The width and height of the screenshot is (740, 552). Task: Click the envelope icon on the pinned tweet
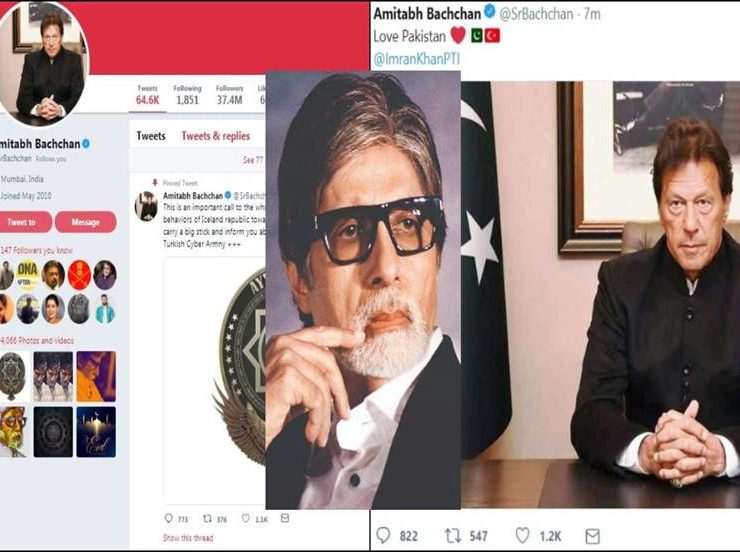pos(284,518)
